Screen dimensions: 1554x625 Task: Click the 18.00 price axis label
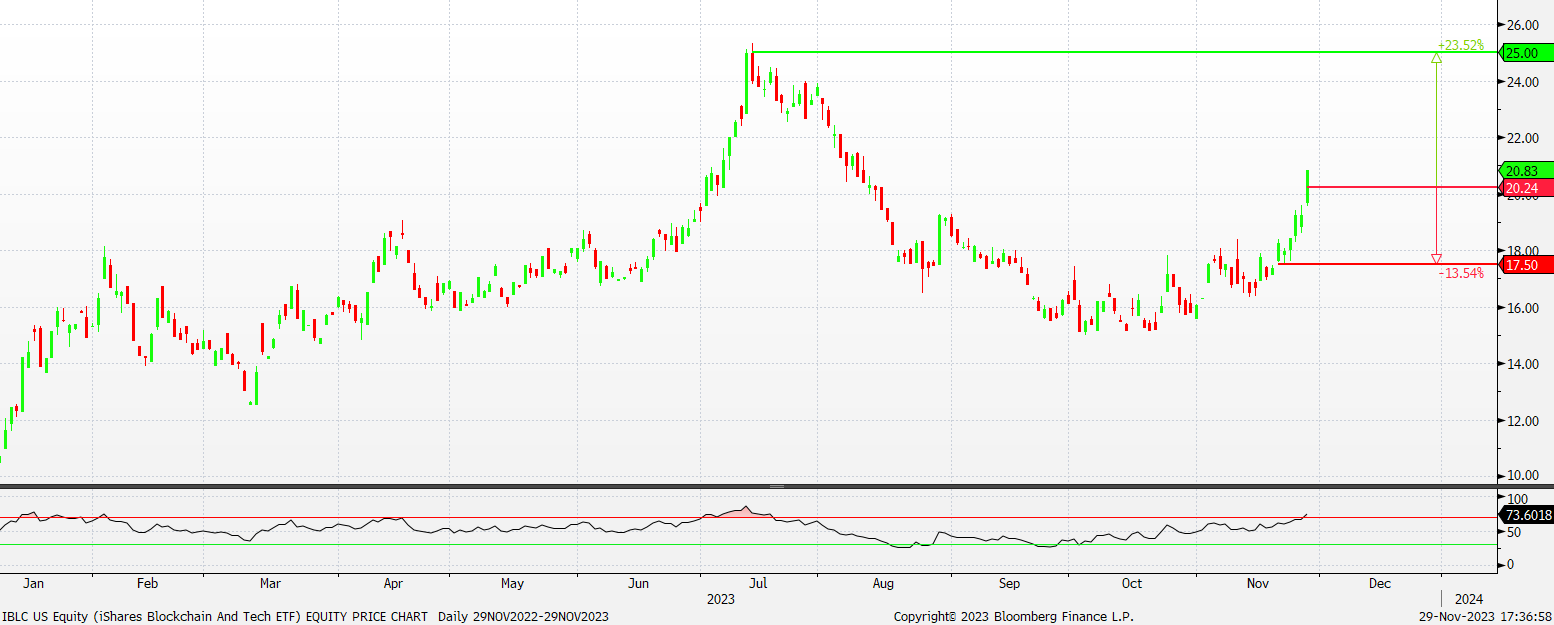point(1521,251)
